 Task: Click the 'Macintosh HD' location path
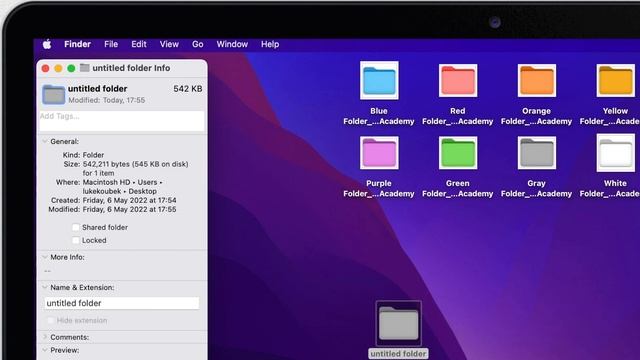[x=107, y=182]
